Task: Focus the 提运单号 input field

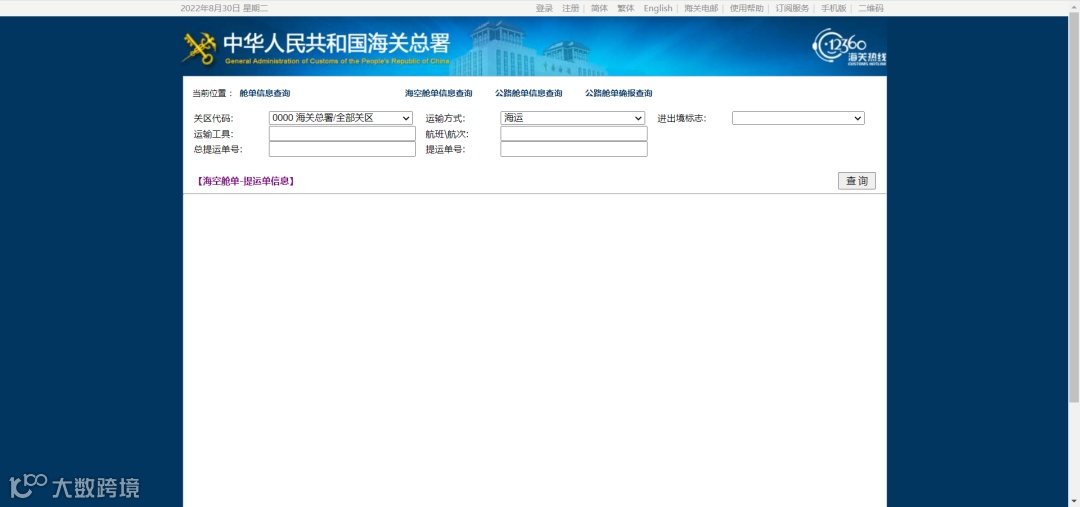Action: click(x=574, y=149)
